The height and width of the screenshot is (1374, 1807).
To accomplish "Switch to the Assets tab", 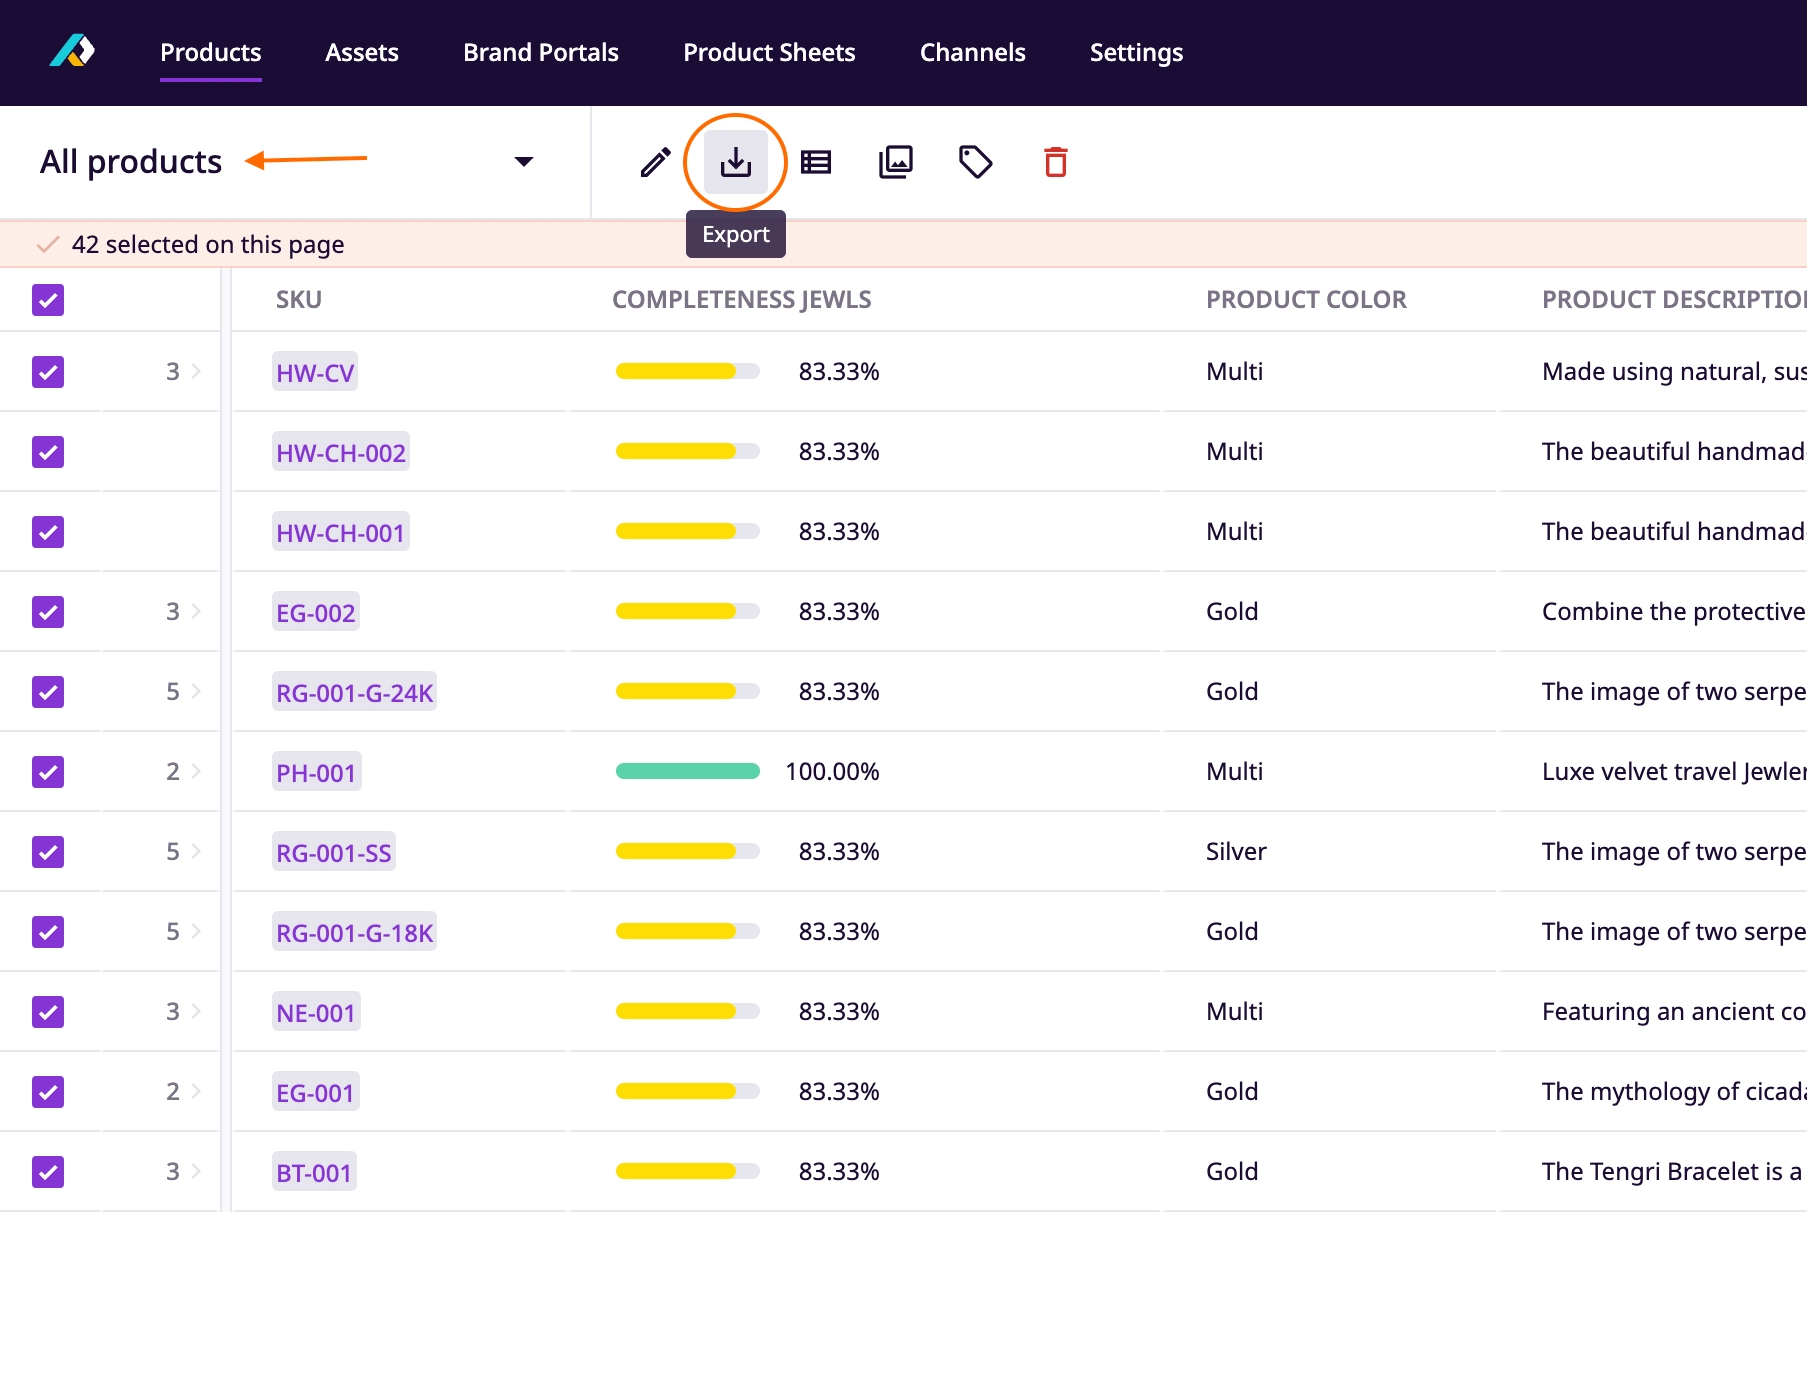I will click(x=362, y=52).
